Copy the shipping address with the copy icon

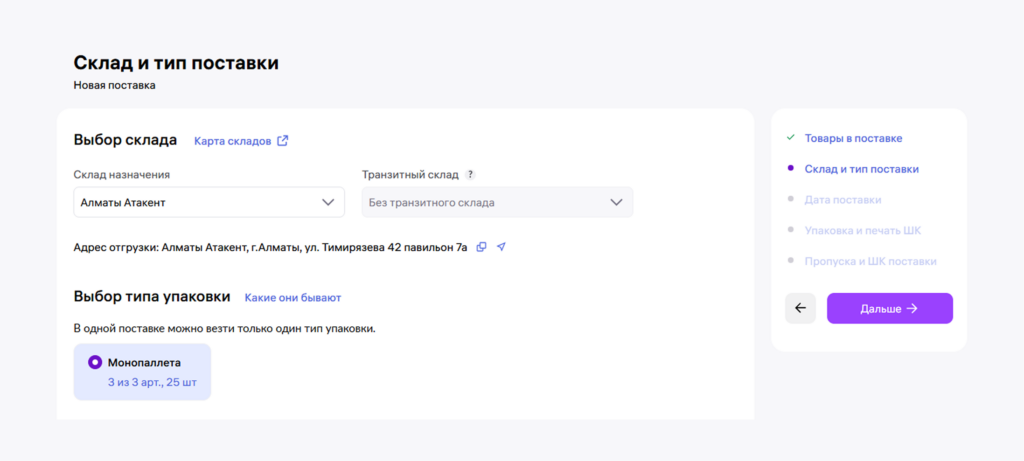click(x=481, y=247)
